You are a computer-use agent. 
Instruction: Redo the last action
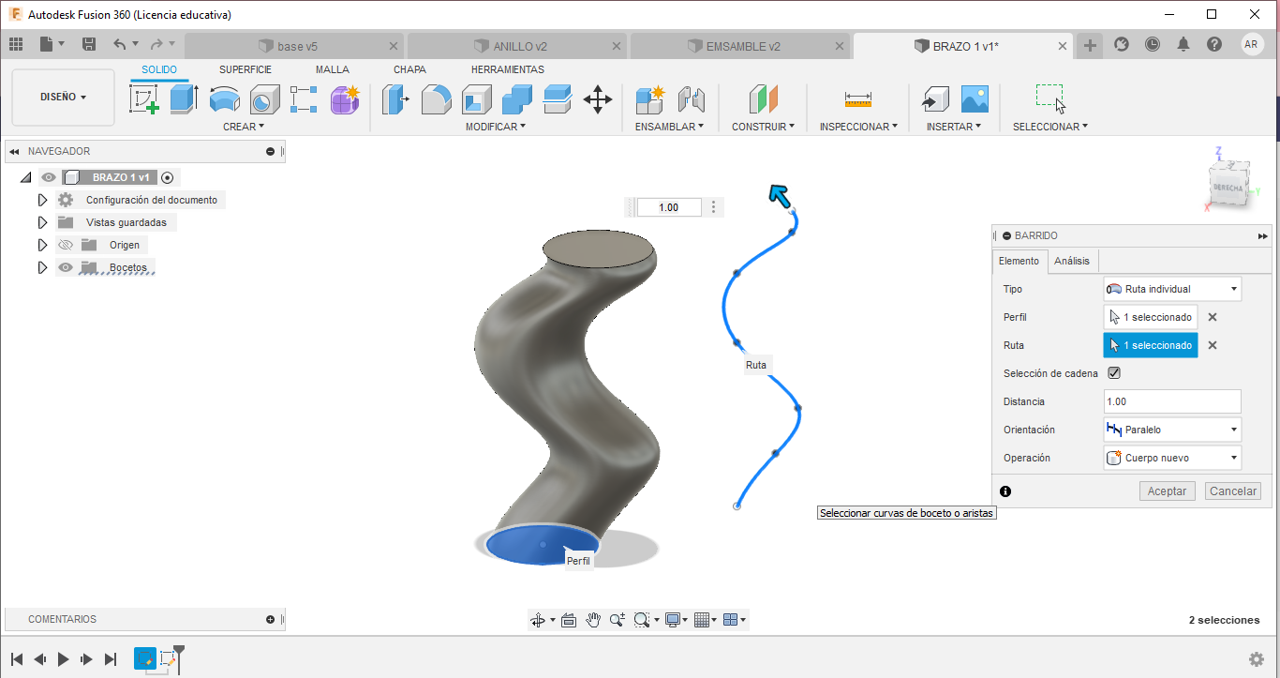157,44
